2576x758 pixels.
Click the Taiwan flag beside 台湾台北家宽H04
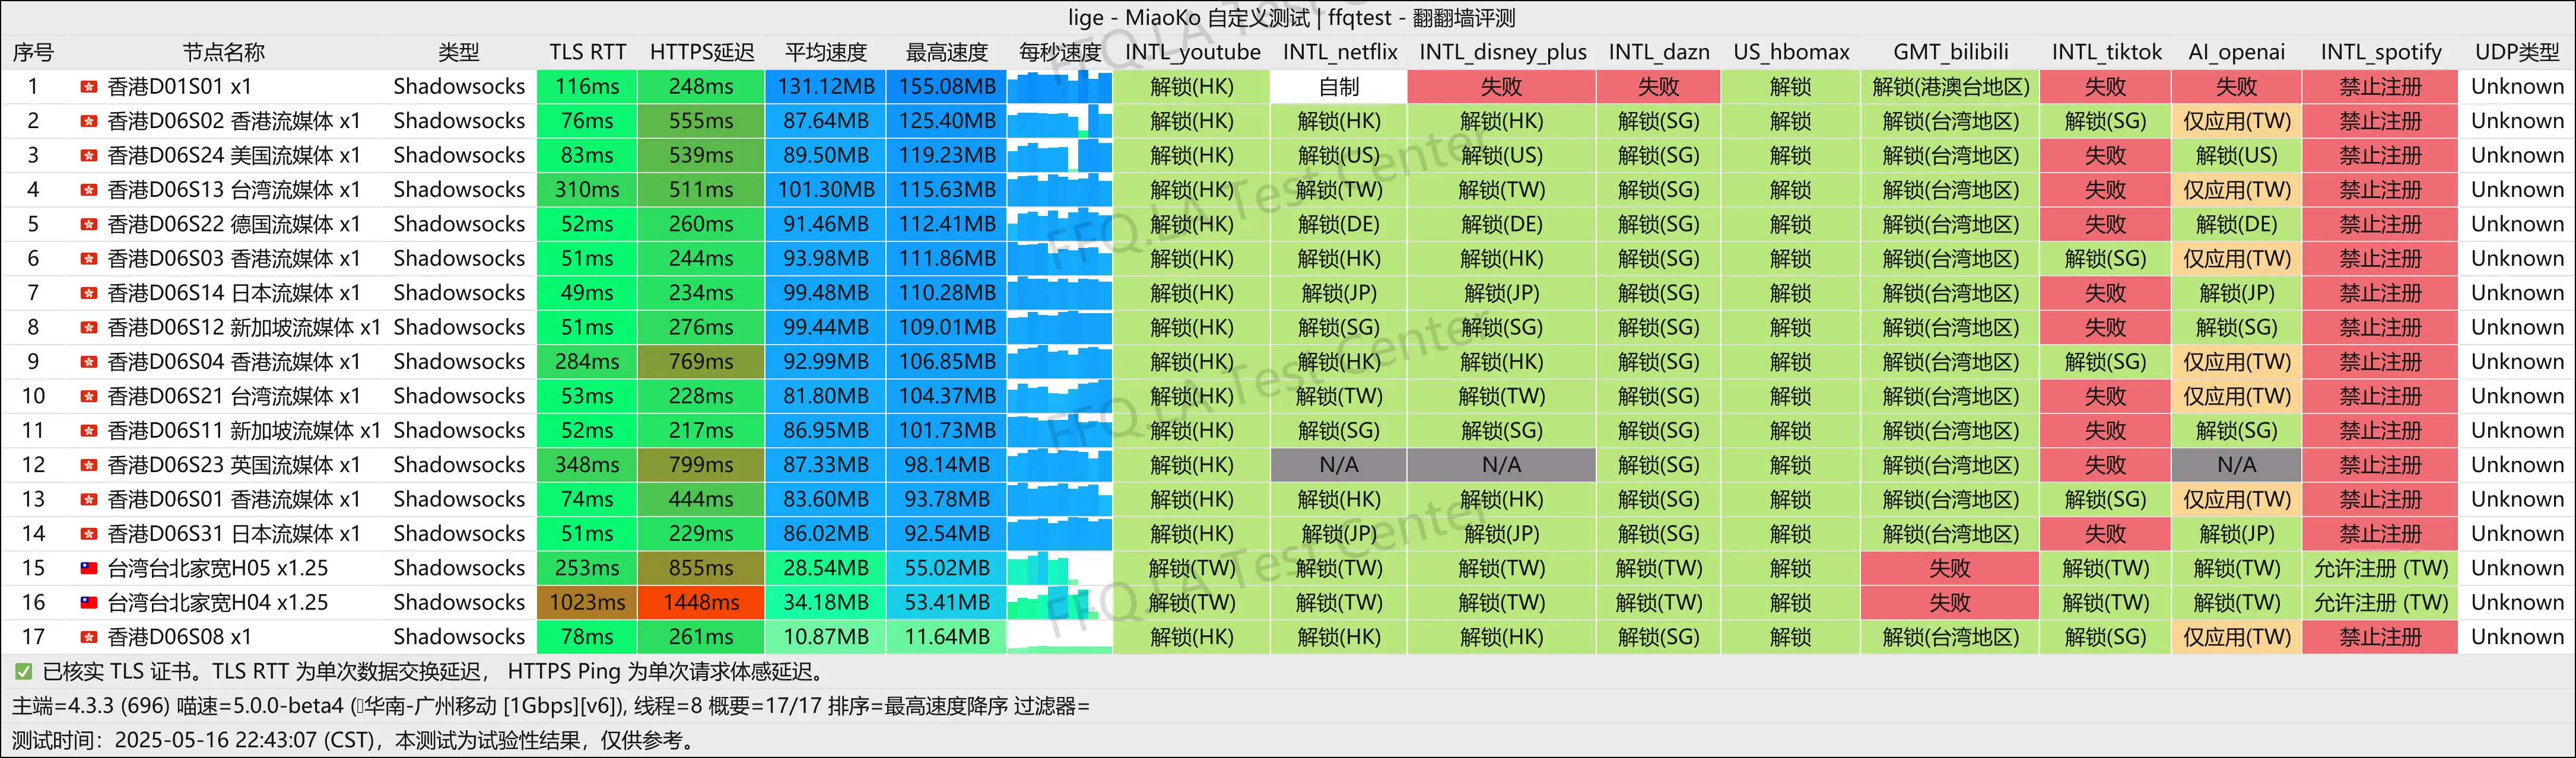(89, 603)
